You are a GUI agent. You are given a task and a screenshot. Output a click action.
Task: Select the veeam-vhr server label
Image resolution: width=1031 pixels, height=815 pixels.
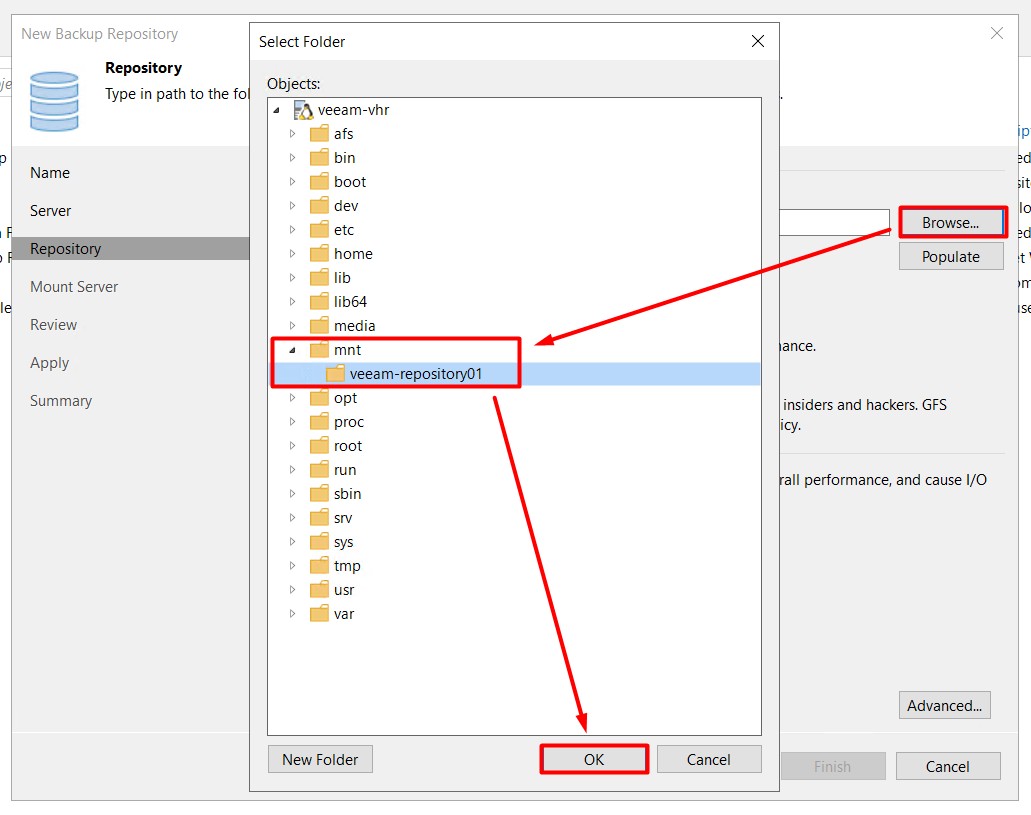353,110
